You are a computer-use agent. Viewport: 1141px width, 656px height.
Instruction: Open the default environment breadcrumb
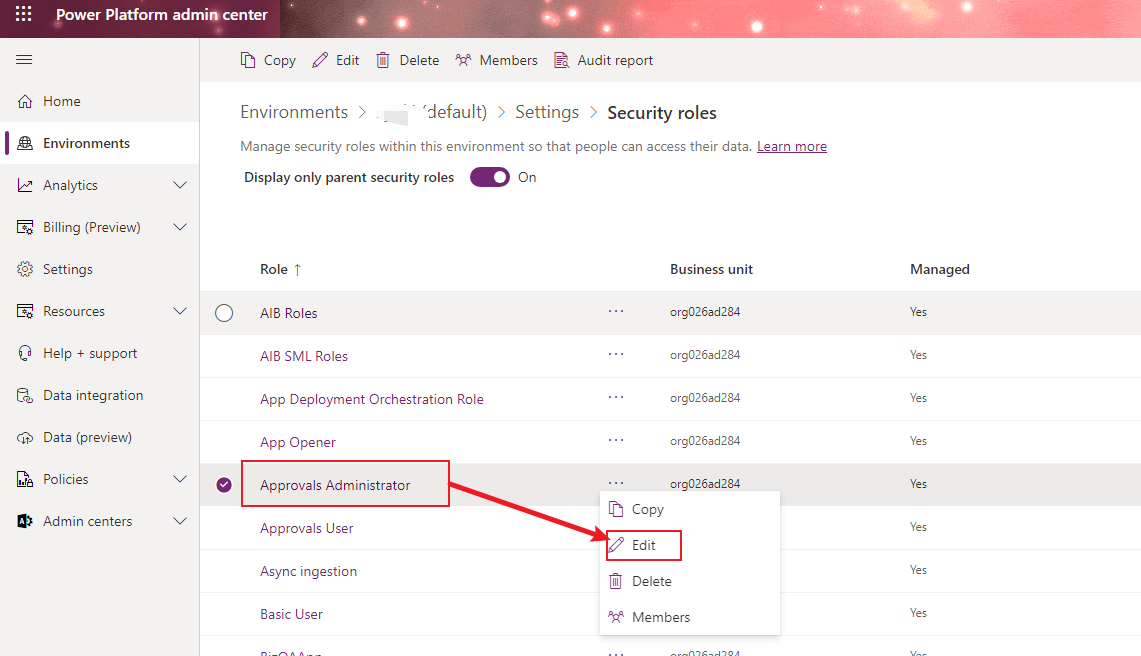(x=432, y=112)
